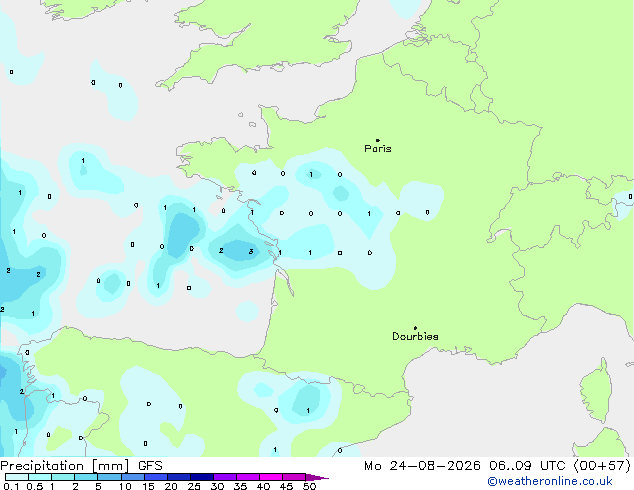Pick the 10–15 mm blue legend swatch
This screenshot has width=634, height=490.
pos(133,477)
